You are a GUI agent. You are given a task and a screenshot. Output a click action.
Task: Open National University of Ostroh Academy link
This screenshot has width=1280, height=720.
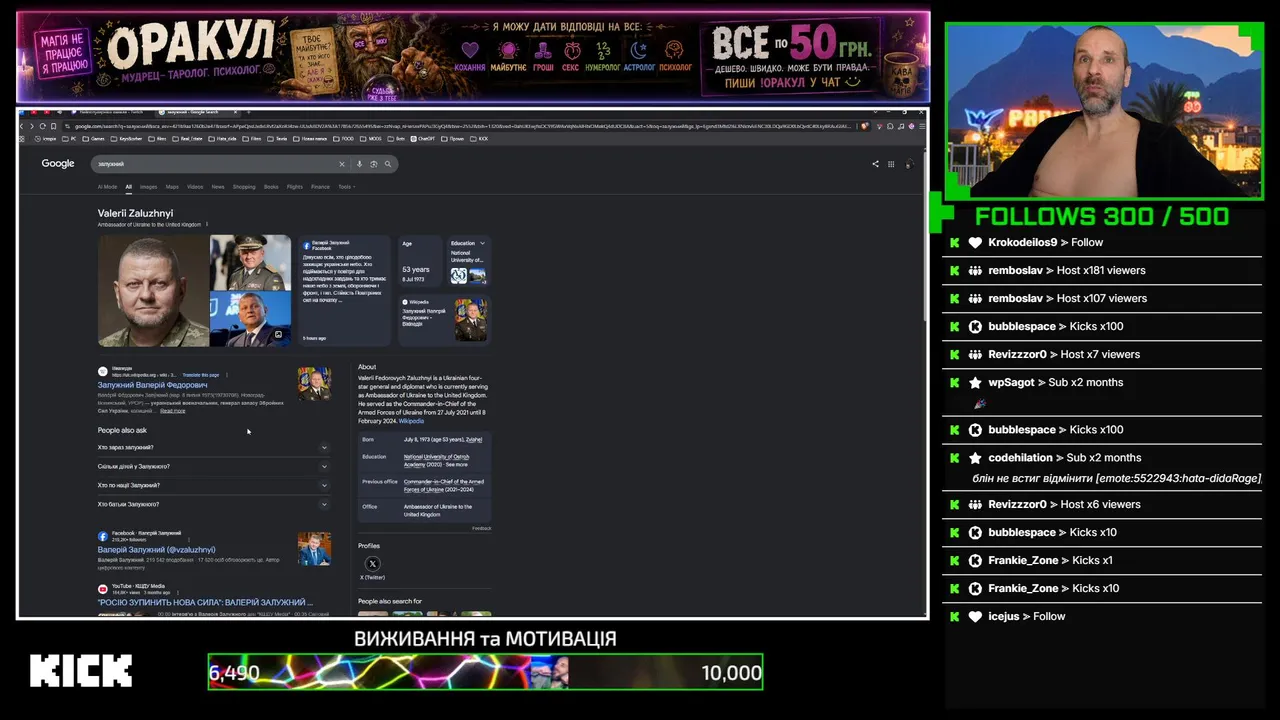pyautogui.click(x=436, y=460)
